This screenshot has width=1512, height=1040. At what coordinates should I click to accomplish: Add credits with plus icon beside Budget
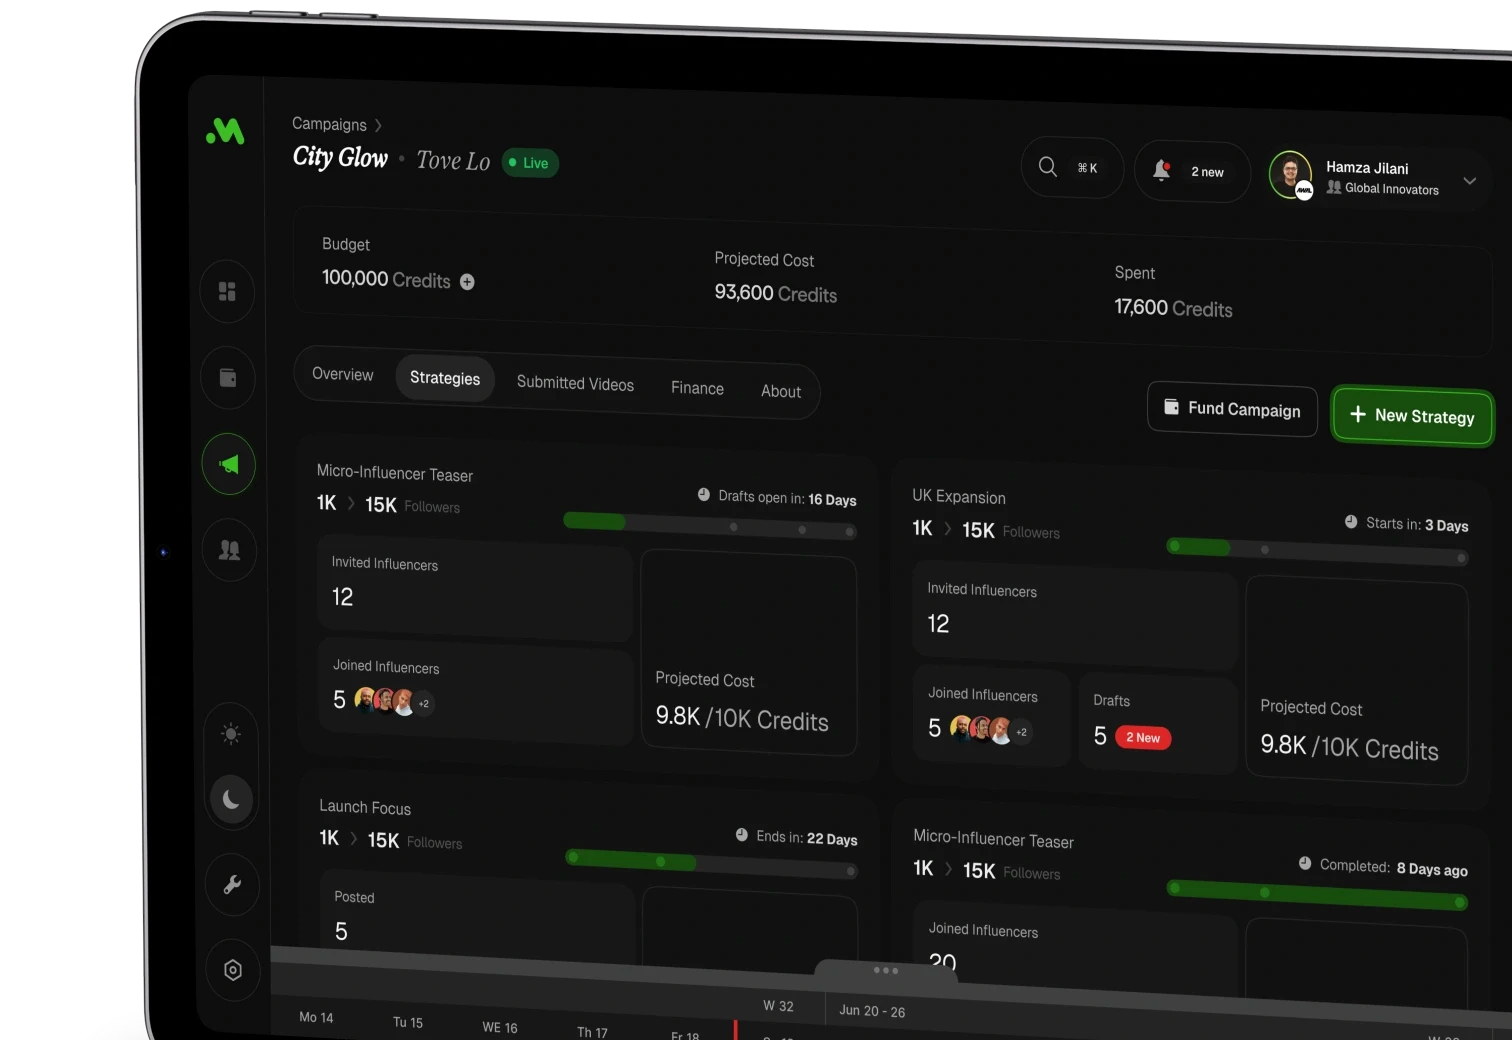[x=467, y=282]
